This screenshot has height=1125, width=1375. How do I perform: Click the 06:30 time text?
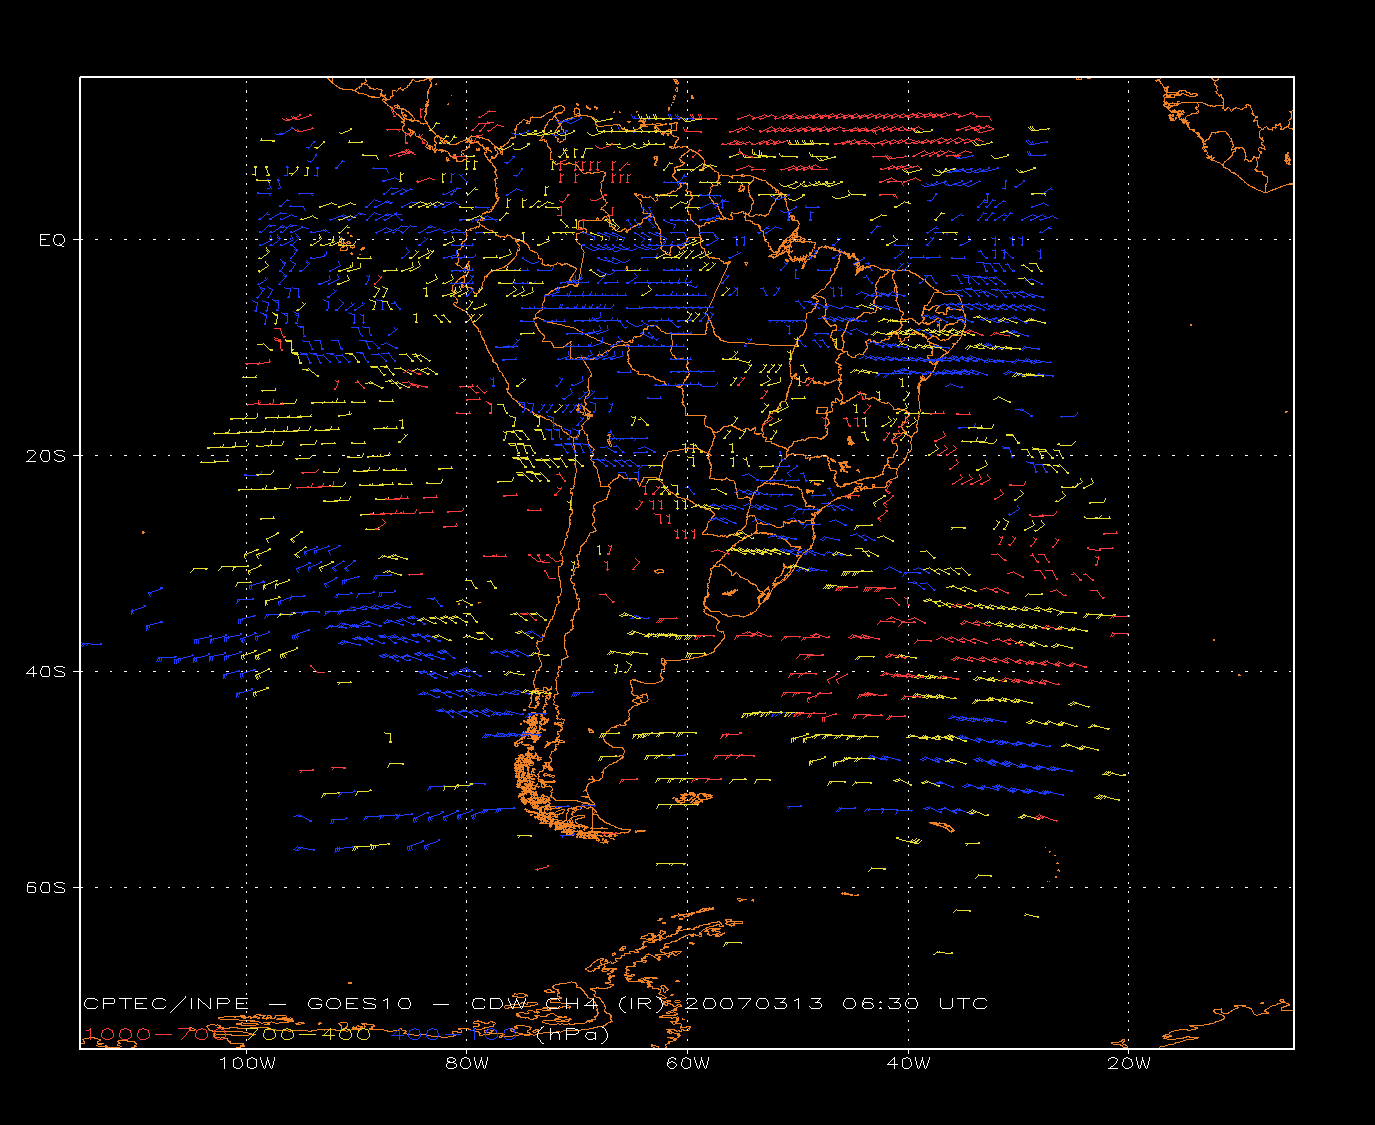pyautogui.click(x=880, y=1003)
